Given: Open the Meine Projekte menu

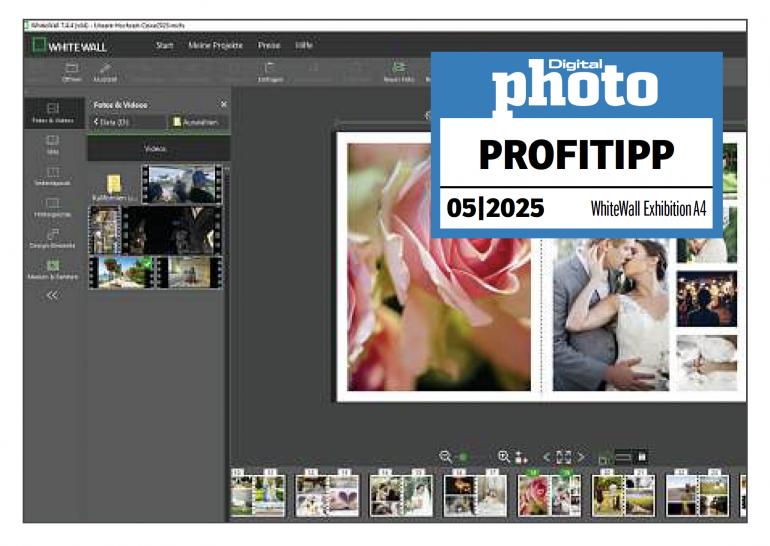Looking at the screenshot, I should click(x=216, y=45).
